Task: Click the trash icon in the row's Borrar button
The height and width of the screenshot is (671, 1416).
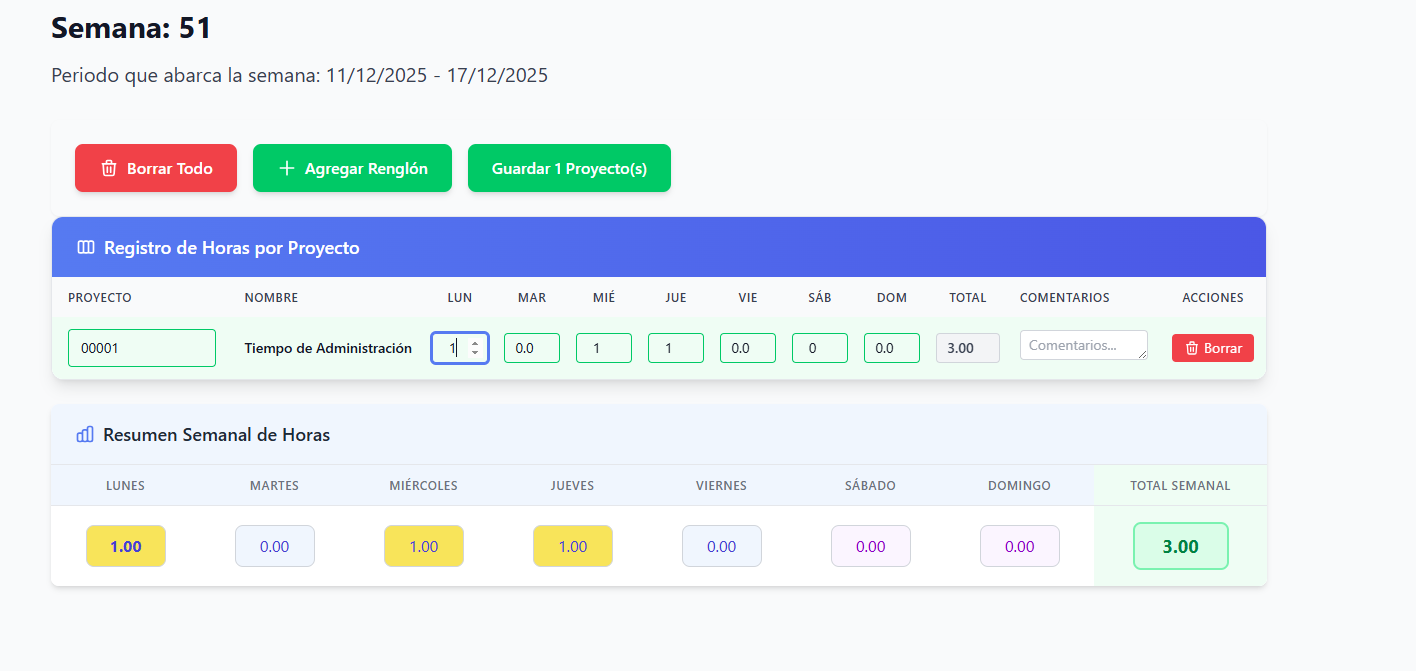Action: (1191, 348)
